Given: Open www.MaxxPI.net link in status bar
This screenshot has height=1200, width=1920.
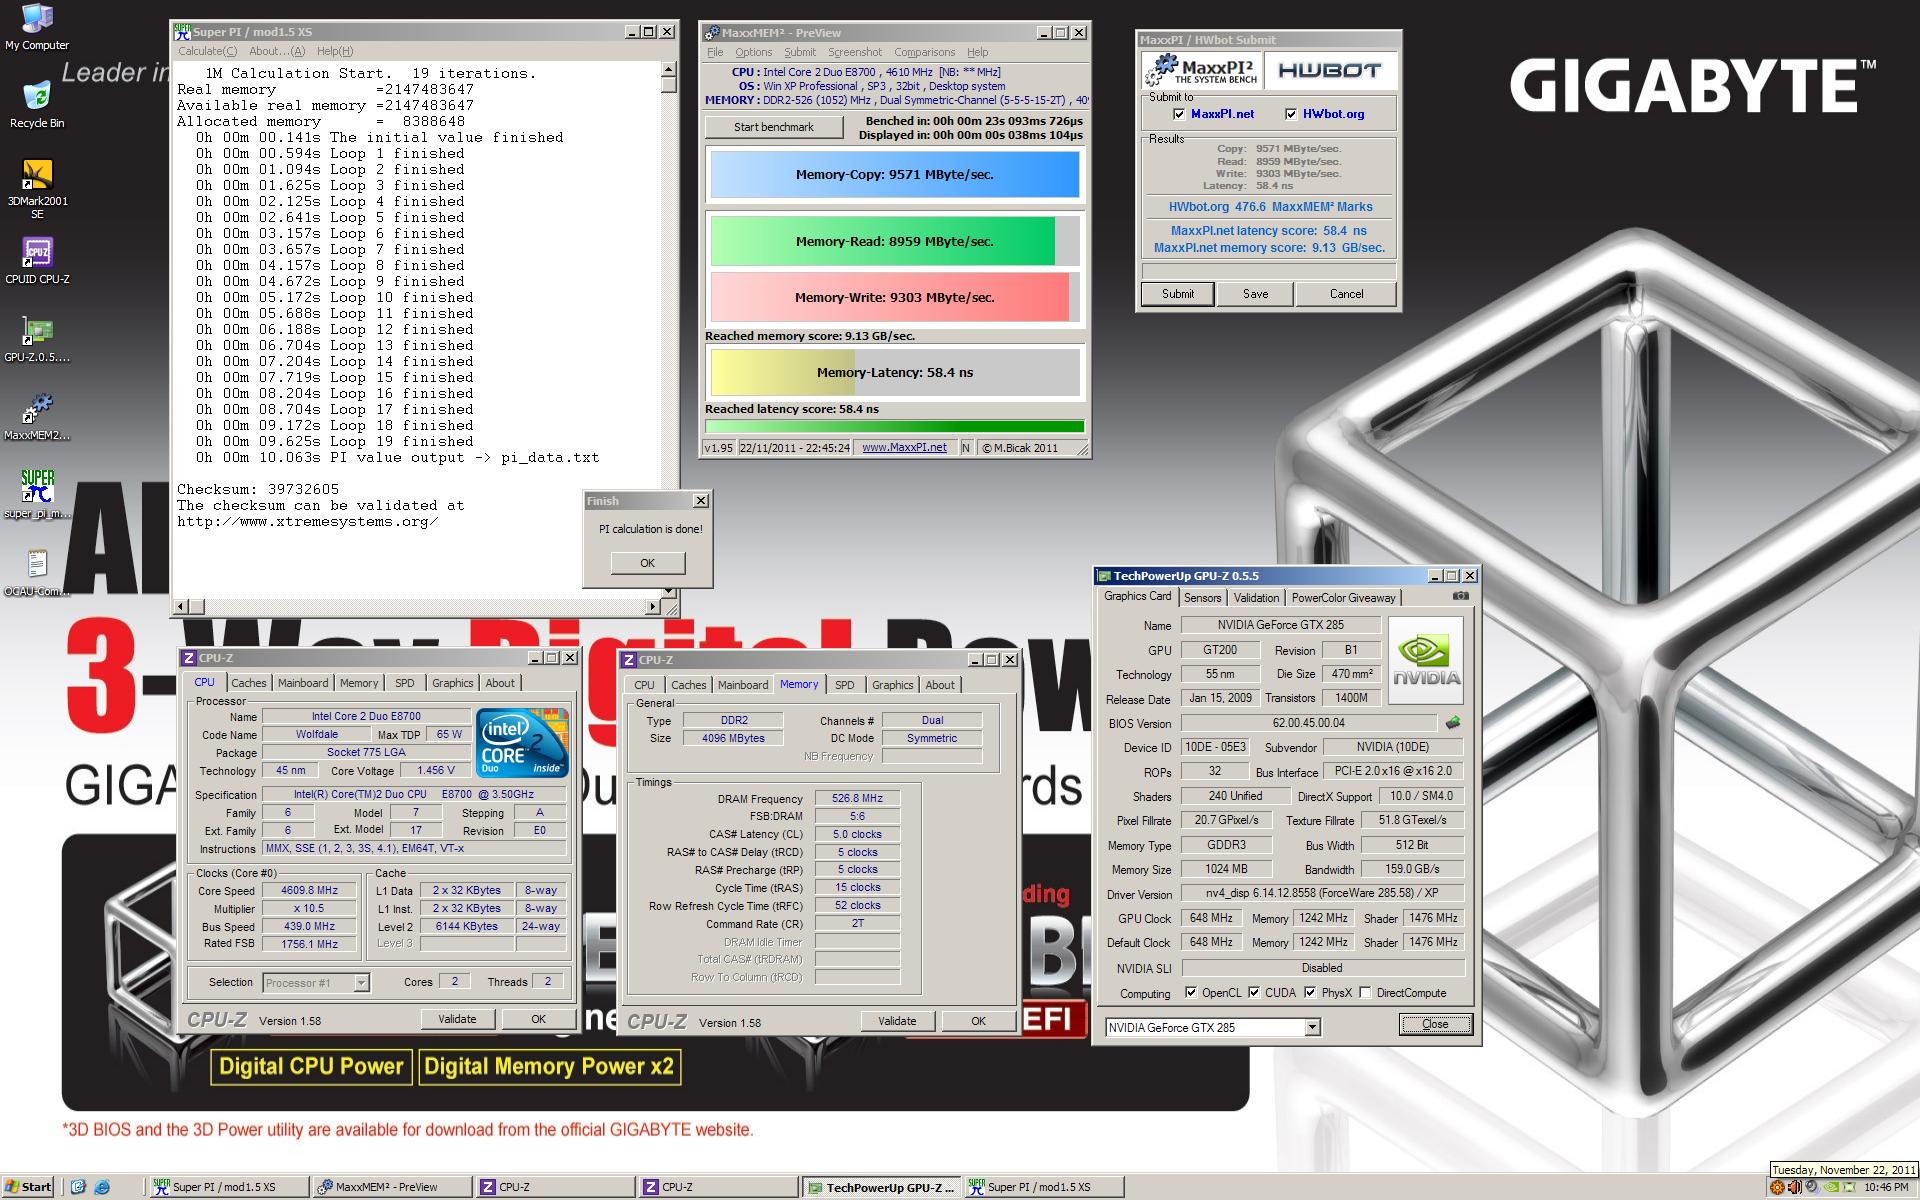Looking at the screenshot, I should [x=904, y=447].
